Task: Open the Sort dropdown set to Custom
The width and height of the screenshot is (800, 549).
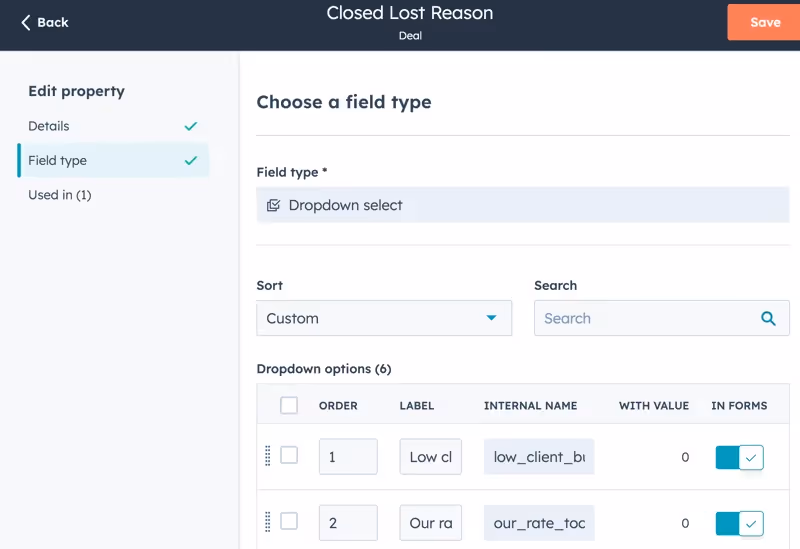Action: click(384, 318)
